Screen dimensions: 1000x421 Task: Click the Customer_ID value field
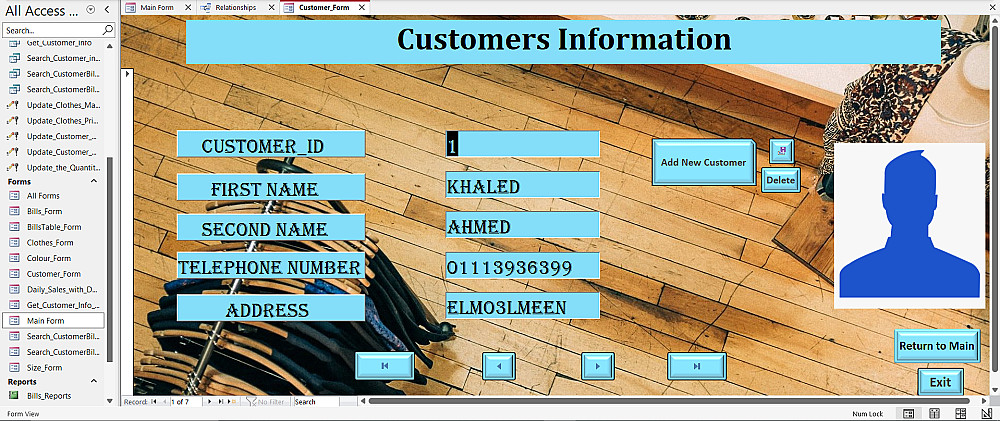click(x=522, y=144)
